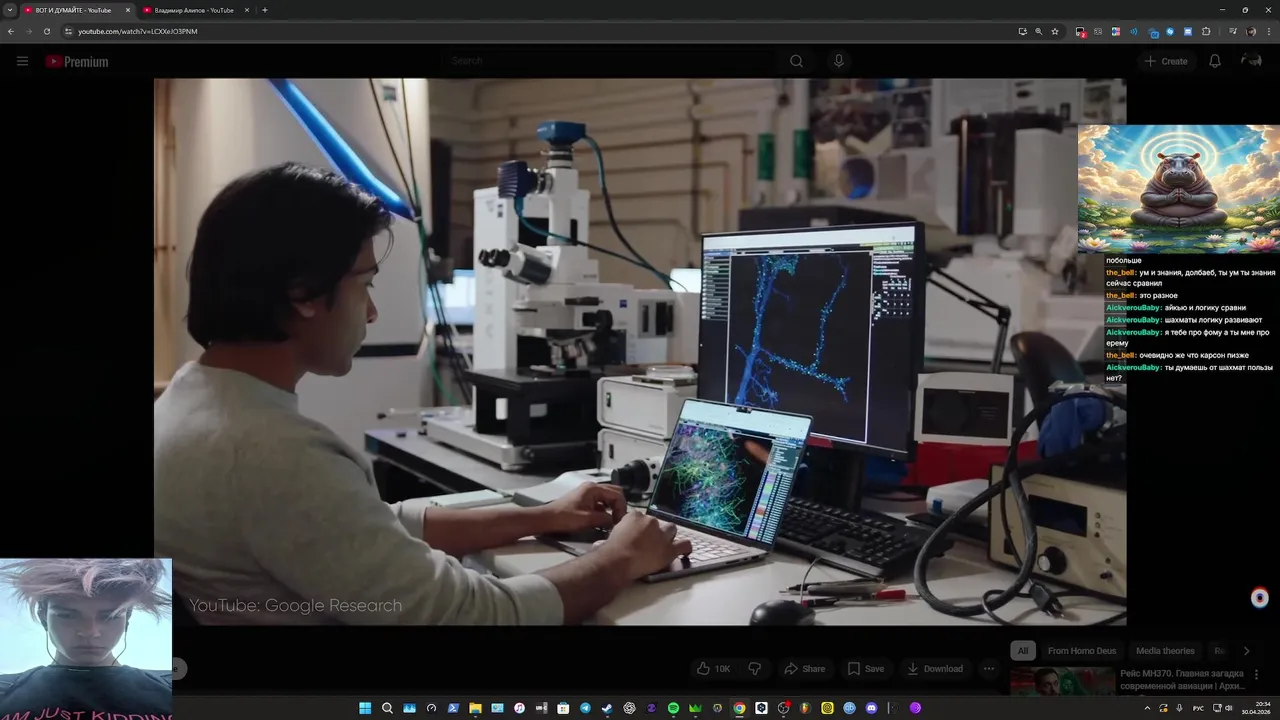Open Windows taskbar search
The image size is (1280, 720).
[x=387, y=708]
